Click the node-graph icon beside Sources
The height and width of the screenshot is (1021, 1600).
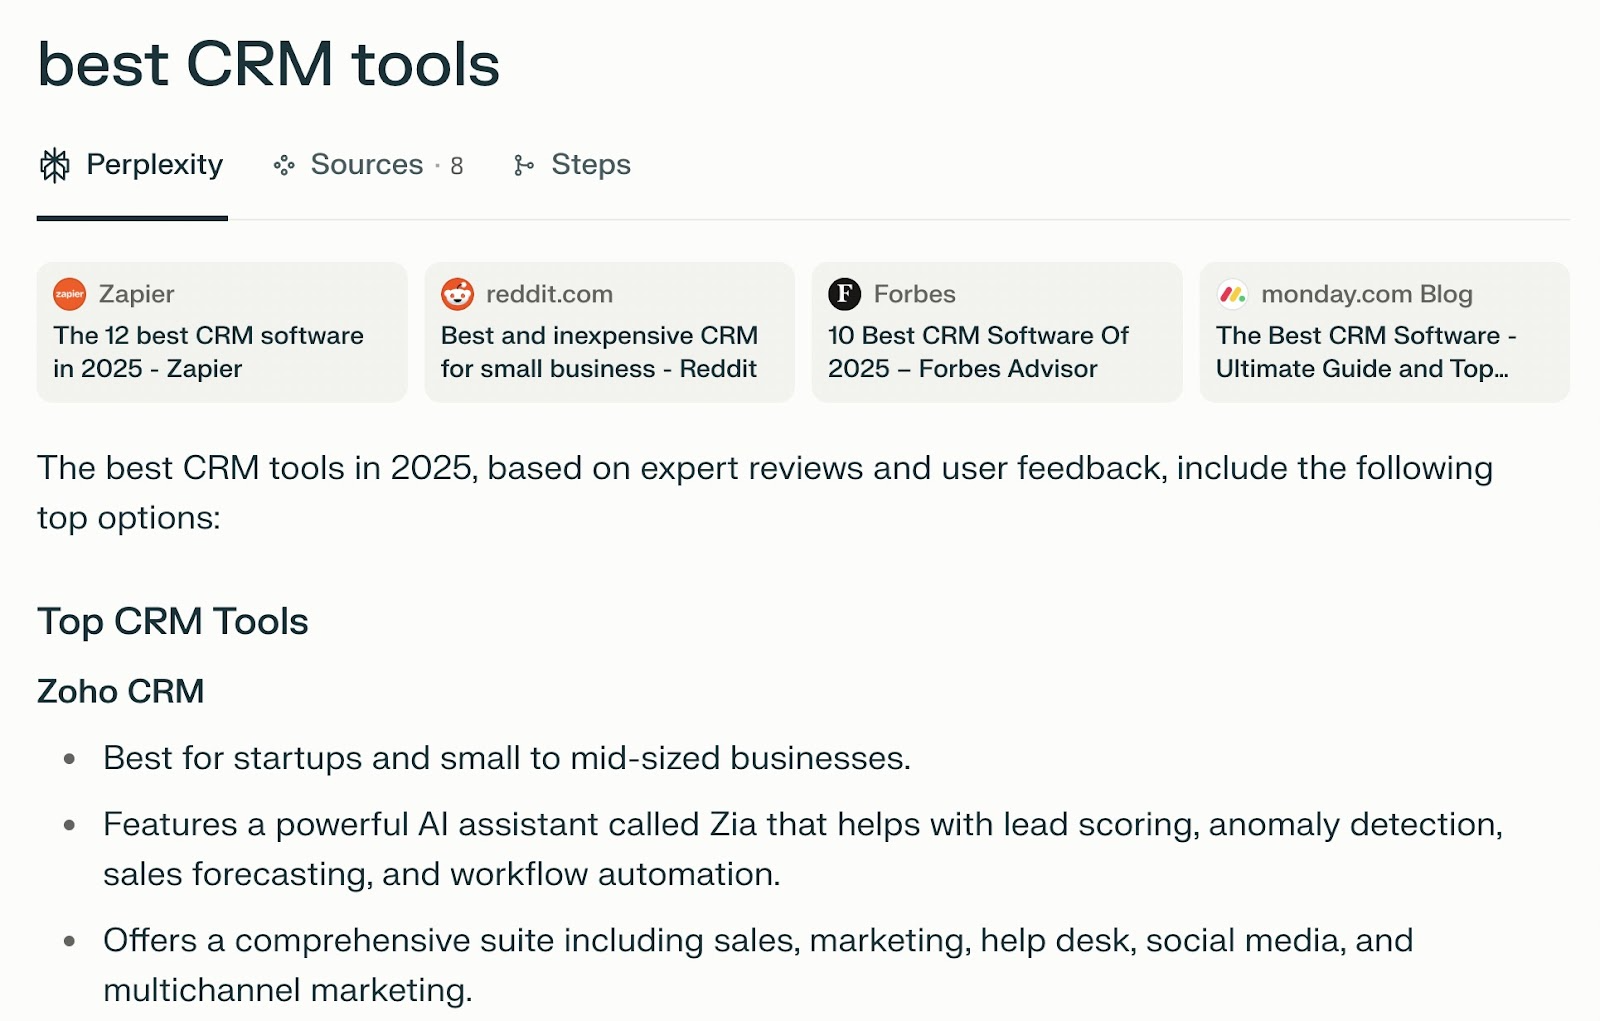click(x=283, y=164)
